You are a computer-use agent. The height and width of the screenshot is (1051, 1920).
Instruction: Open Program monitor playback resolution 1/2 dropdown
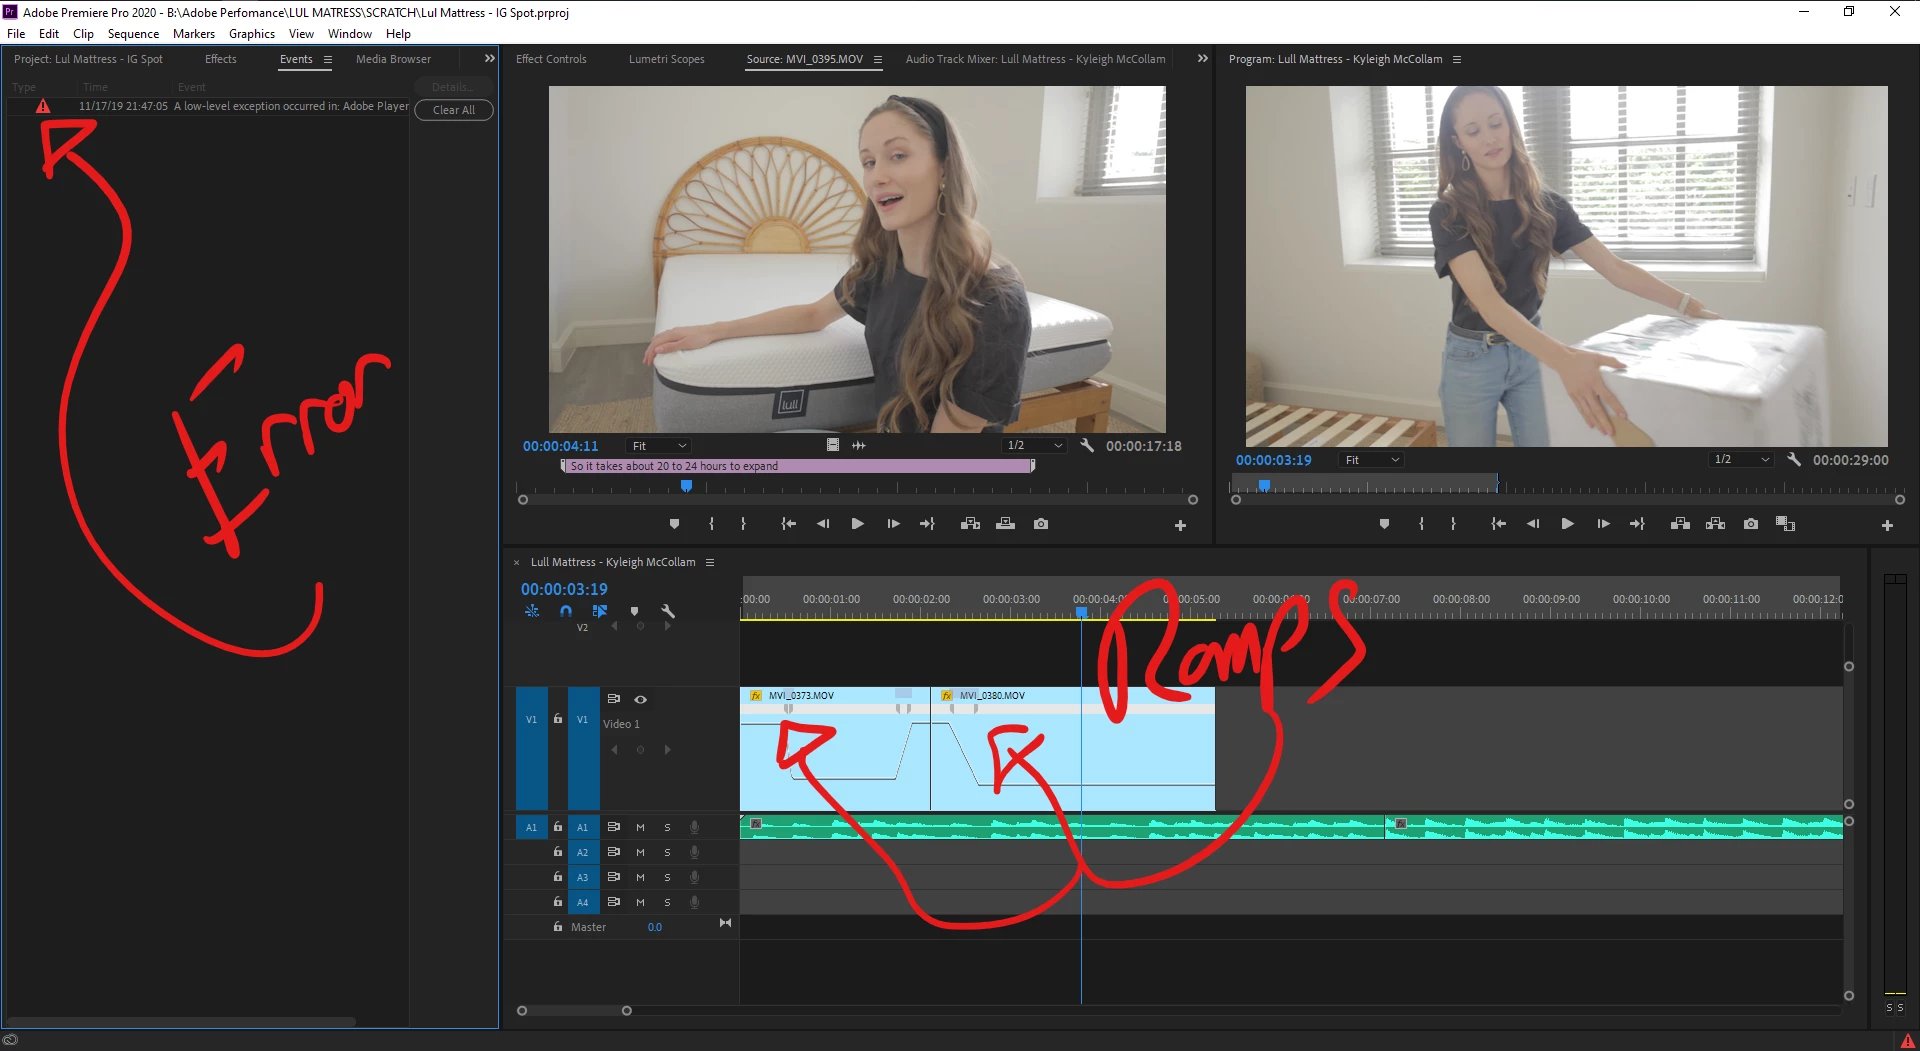(x=1742, y=460)
